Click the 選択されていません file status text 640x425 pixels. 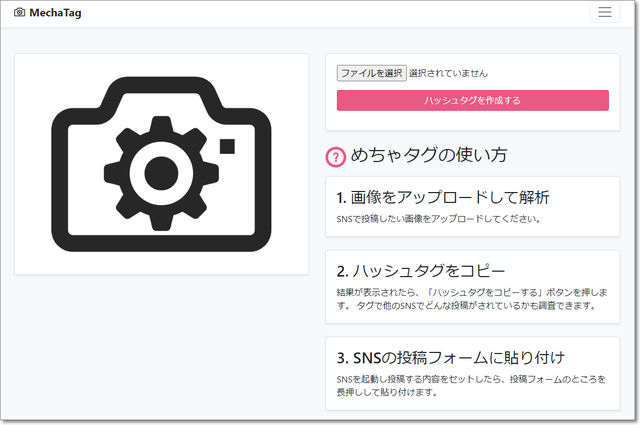(448, 73)
